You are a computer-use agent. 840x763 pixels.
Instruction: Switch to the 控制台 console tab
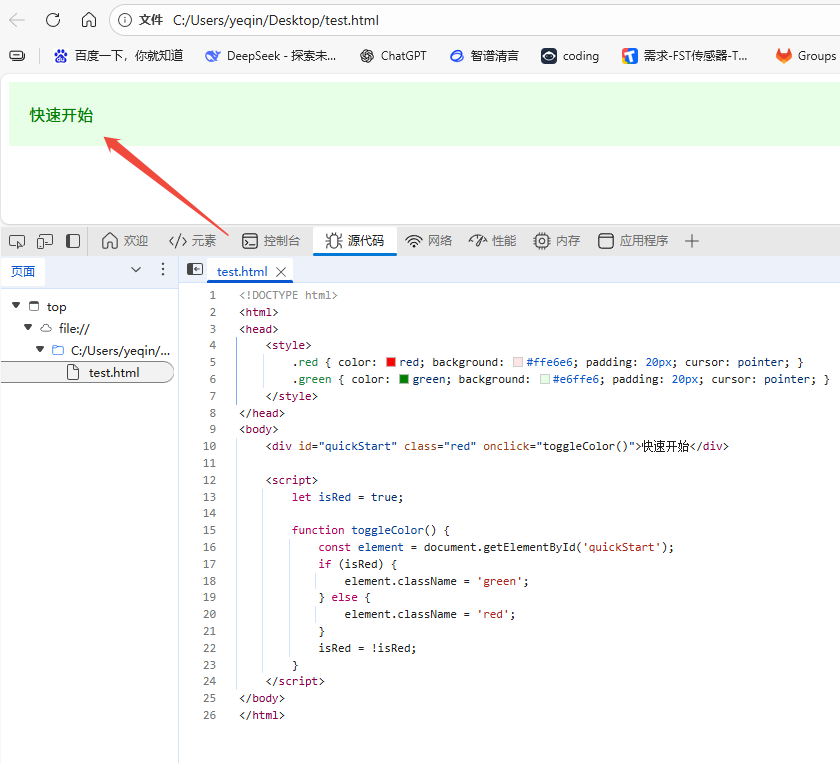[271, 241]
